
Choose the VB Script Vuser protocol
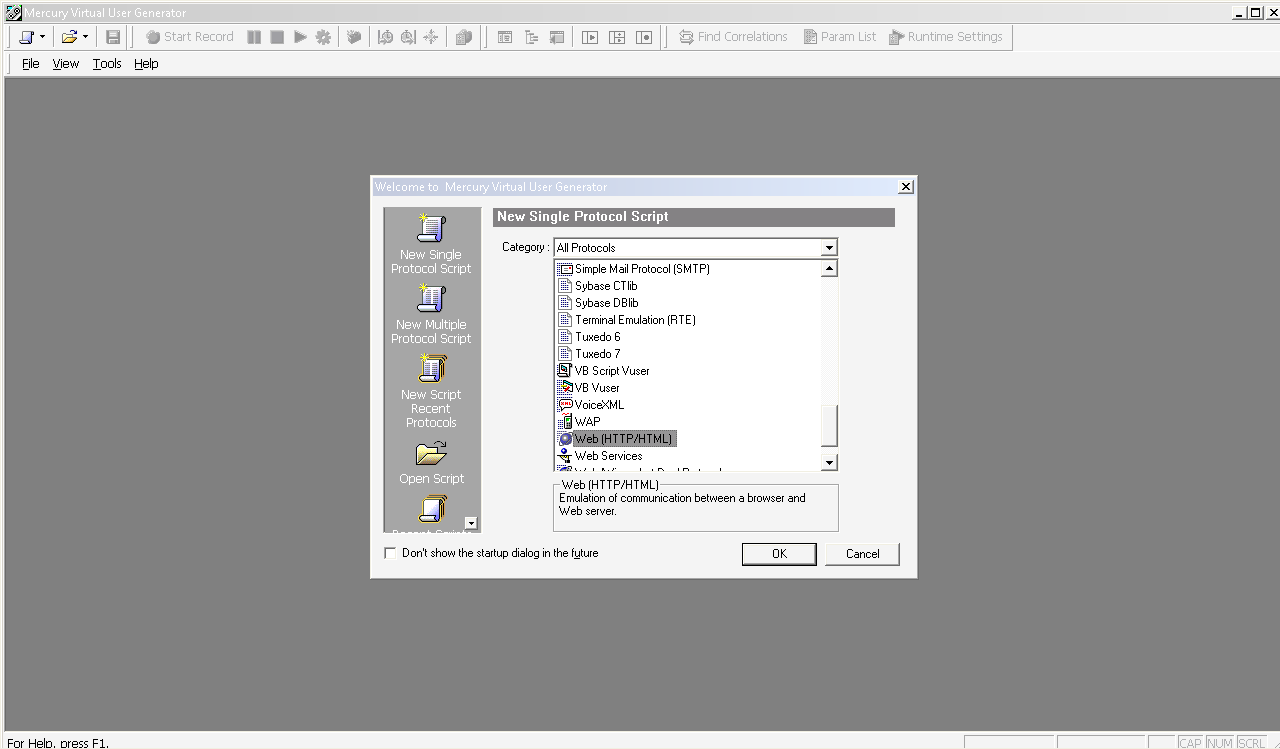pyautogui.click(x=604, y=371)
